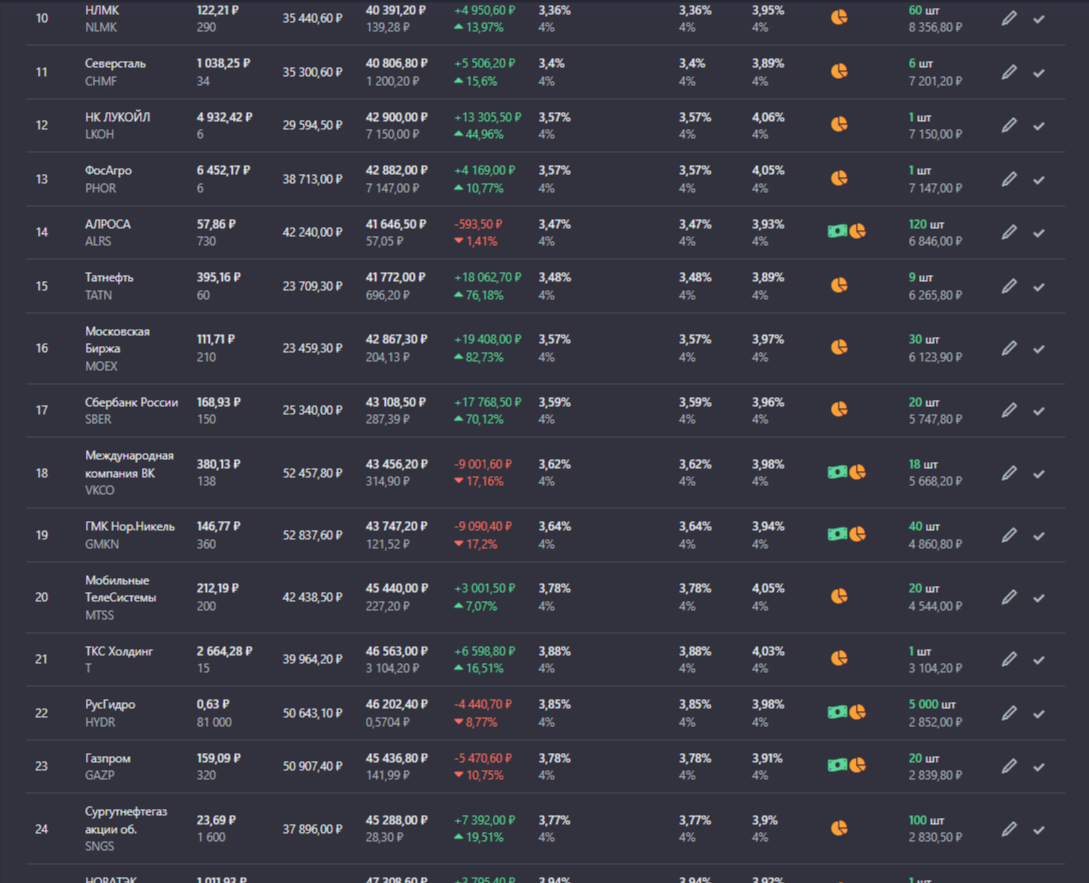Click the pie chart icon for Татнефть
Screen dimensions: 1089x883
click(x=840, y=285)
